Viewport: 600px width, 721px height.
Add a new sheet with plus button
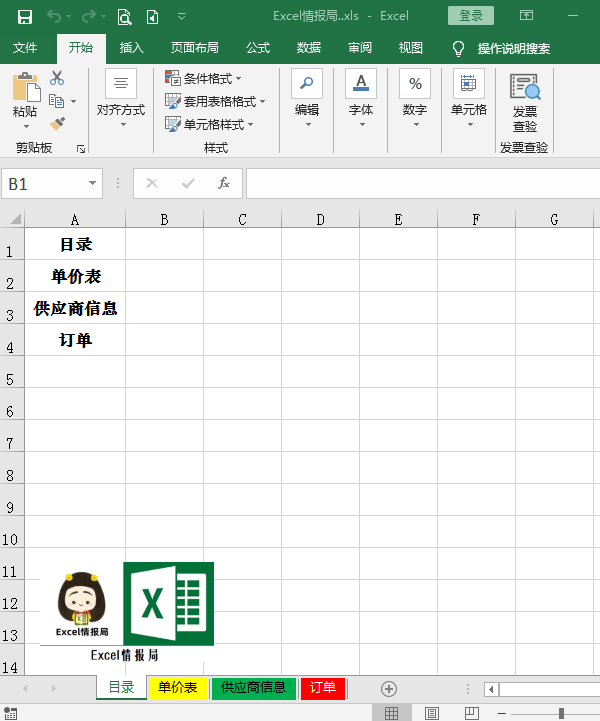(389, 688)
